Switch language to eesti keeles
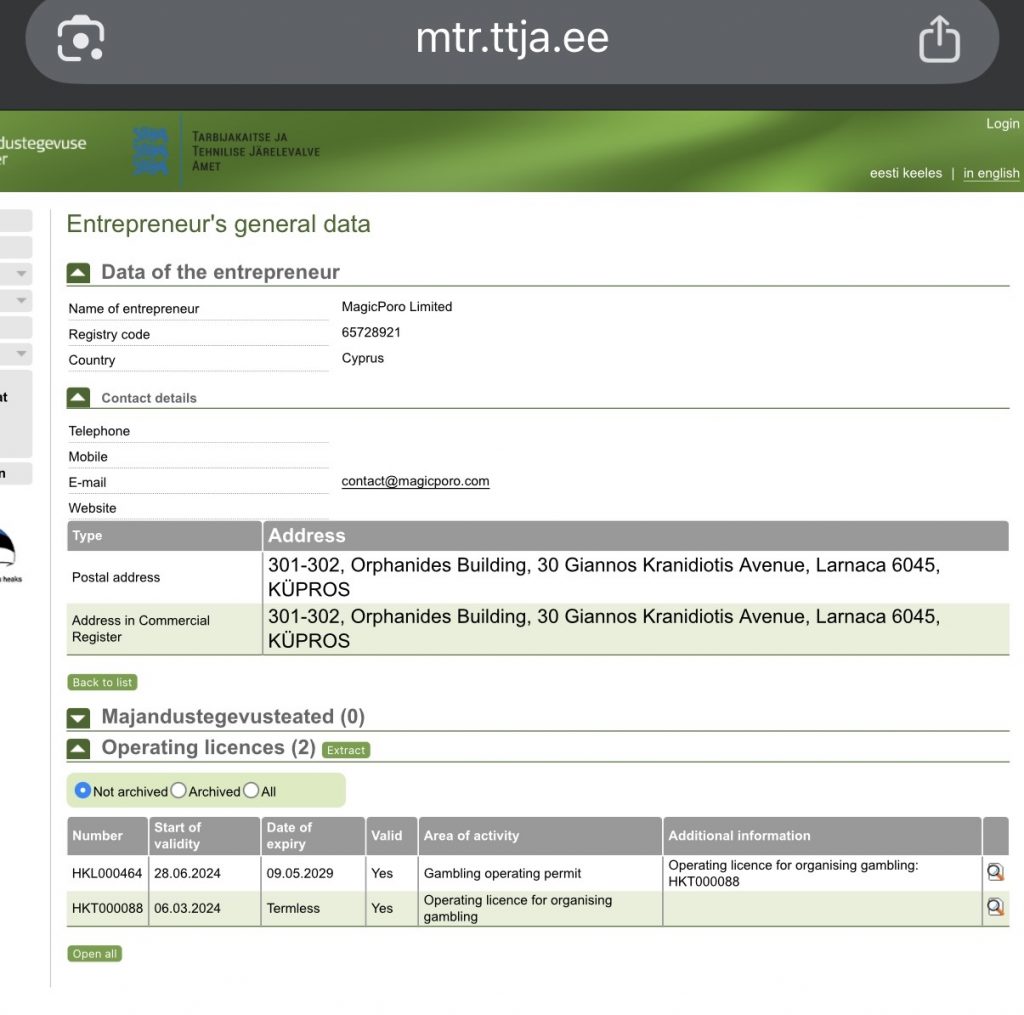Screen dimensions: 1024x1015 click(906, 173)
